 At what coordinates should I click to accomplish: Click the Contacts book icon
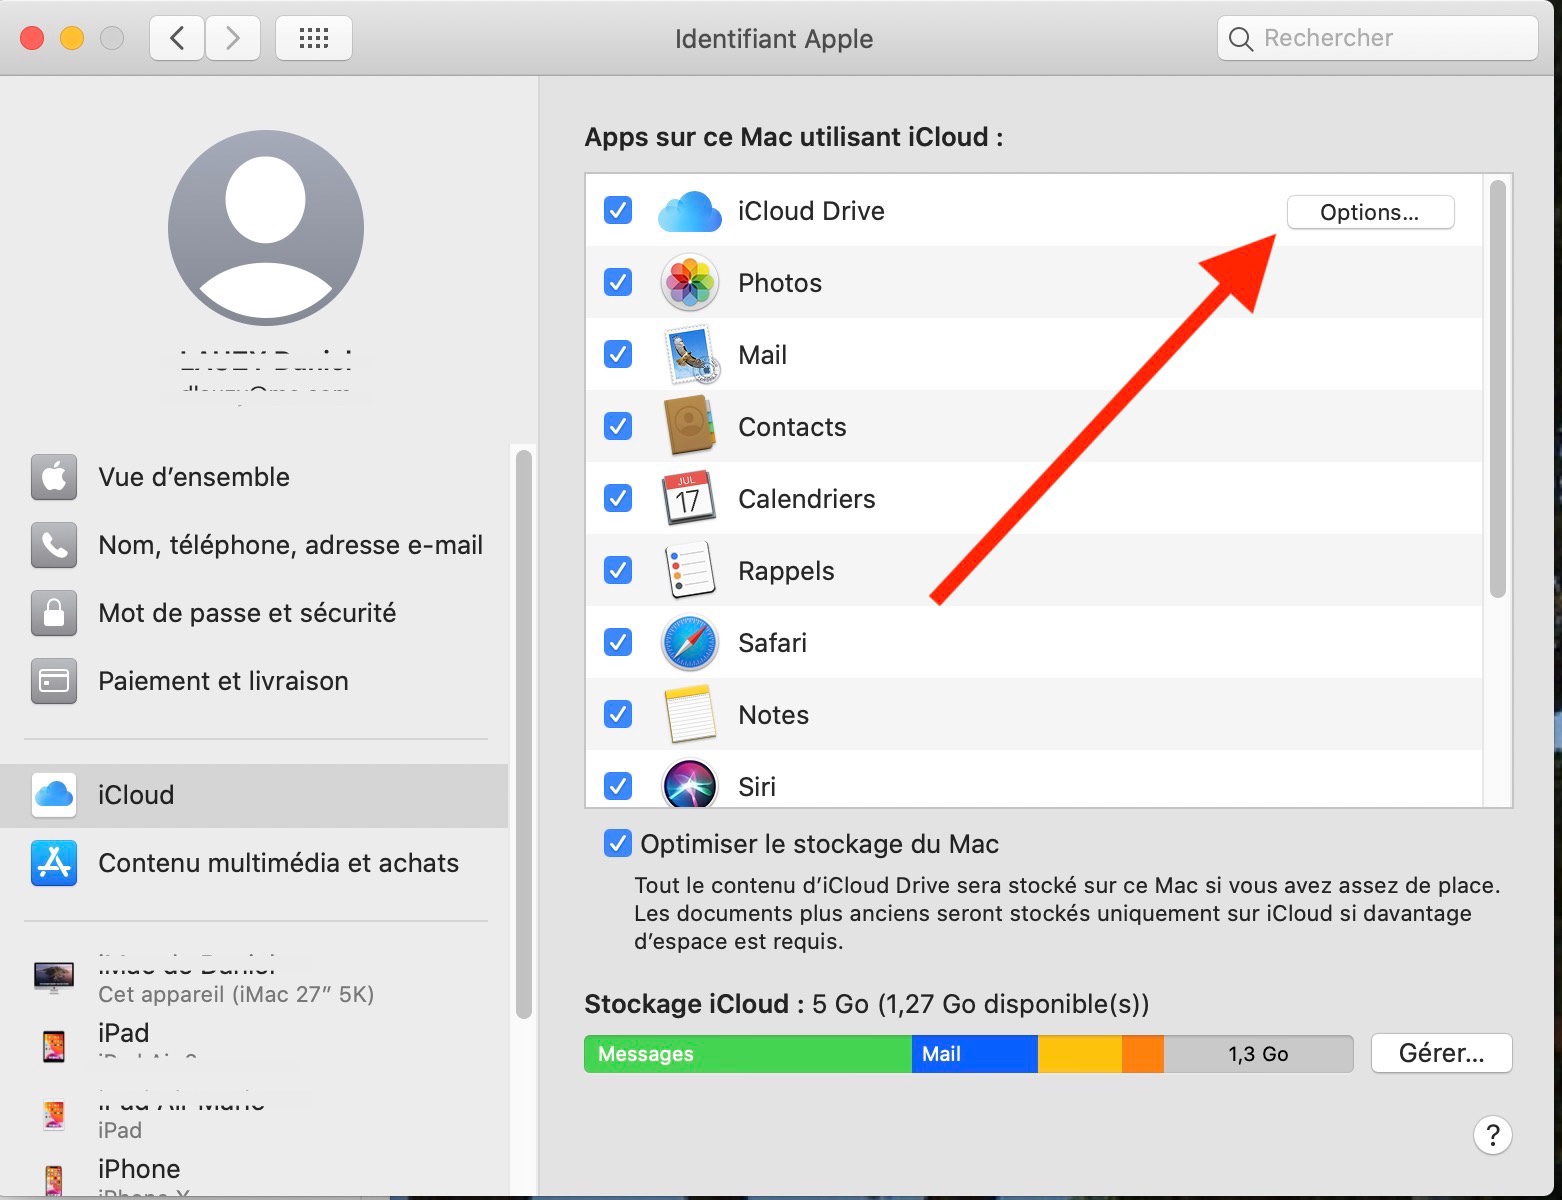click(689, 427)
